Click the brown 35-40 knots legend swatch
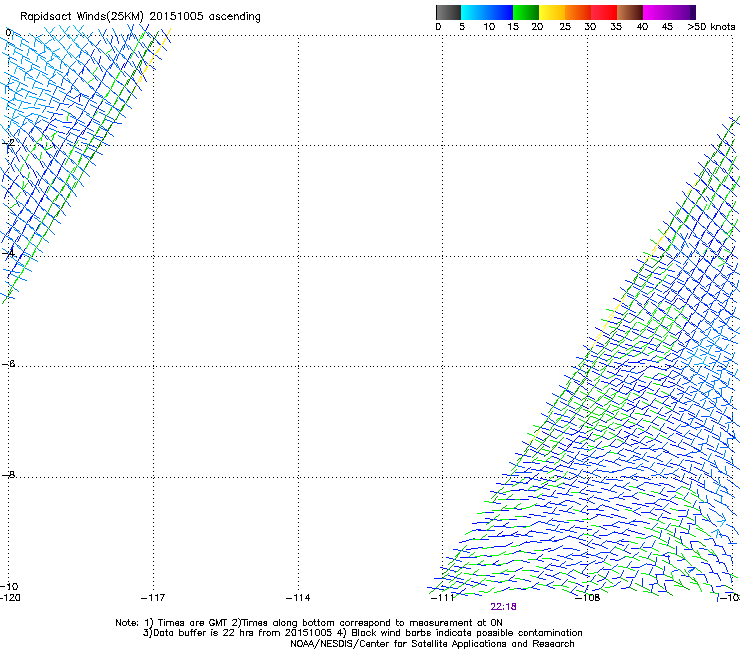 point(630,12)
